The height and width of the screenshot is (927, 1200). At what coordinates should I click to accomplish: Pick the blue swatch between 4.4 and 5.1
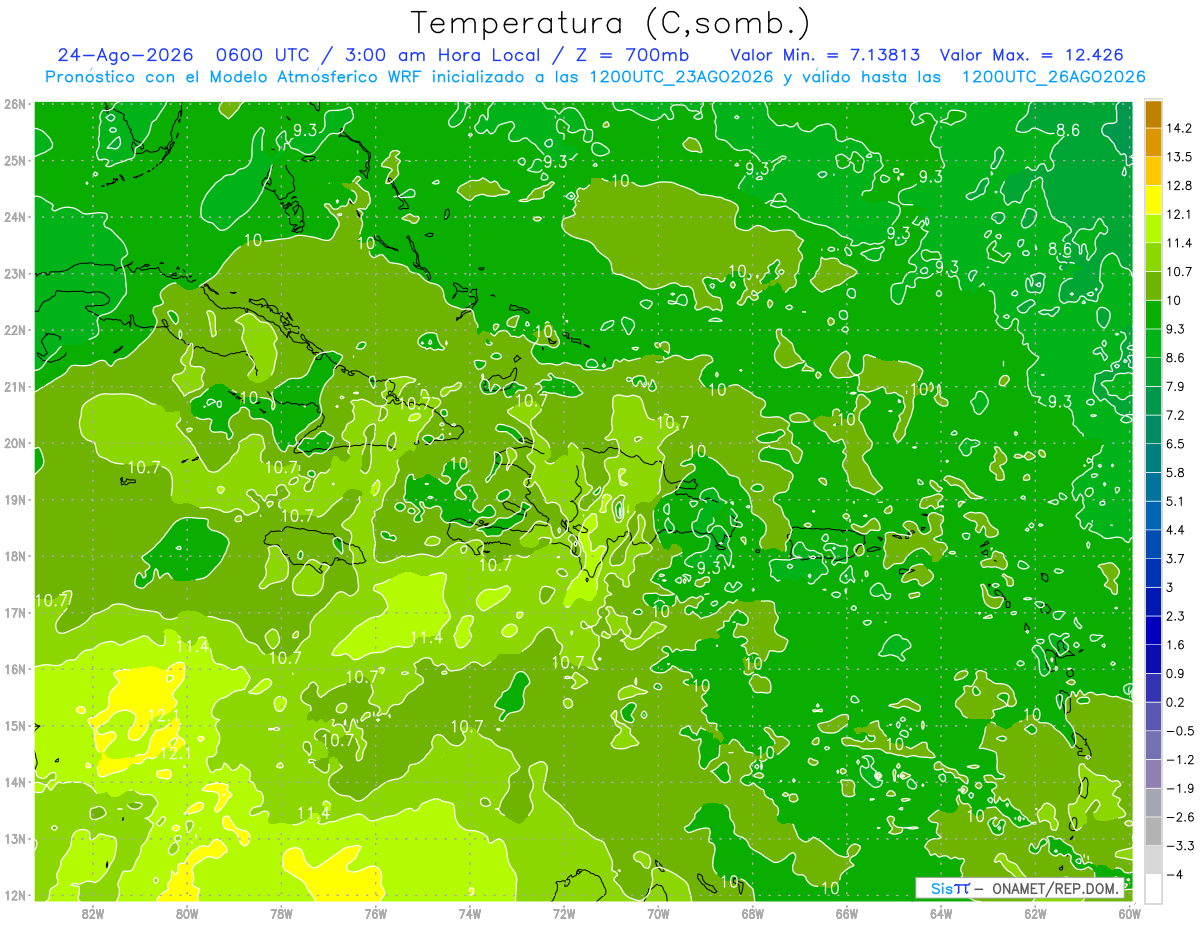[x=1153, y=515]
